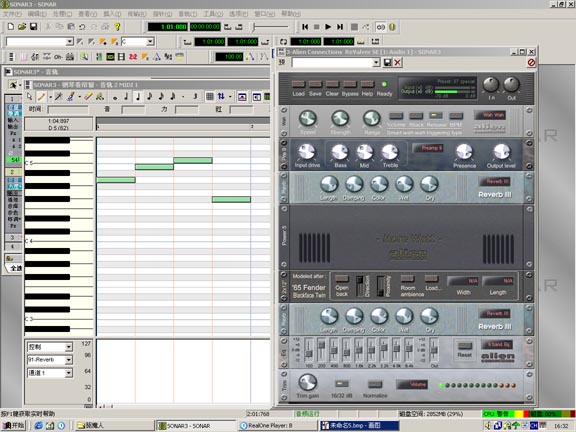This screenshot has height=432, width=576.
Task: Start playback with the Play button
Action: [x=328, y=27]
